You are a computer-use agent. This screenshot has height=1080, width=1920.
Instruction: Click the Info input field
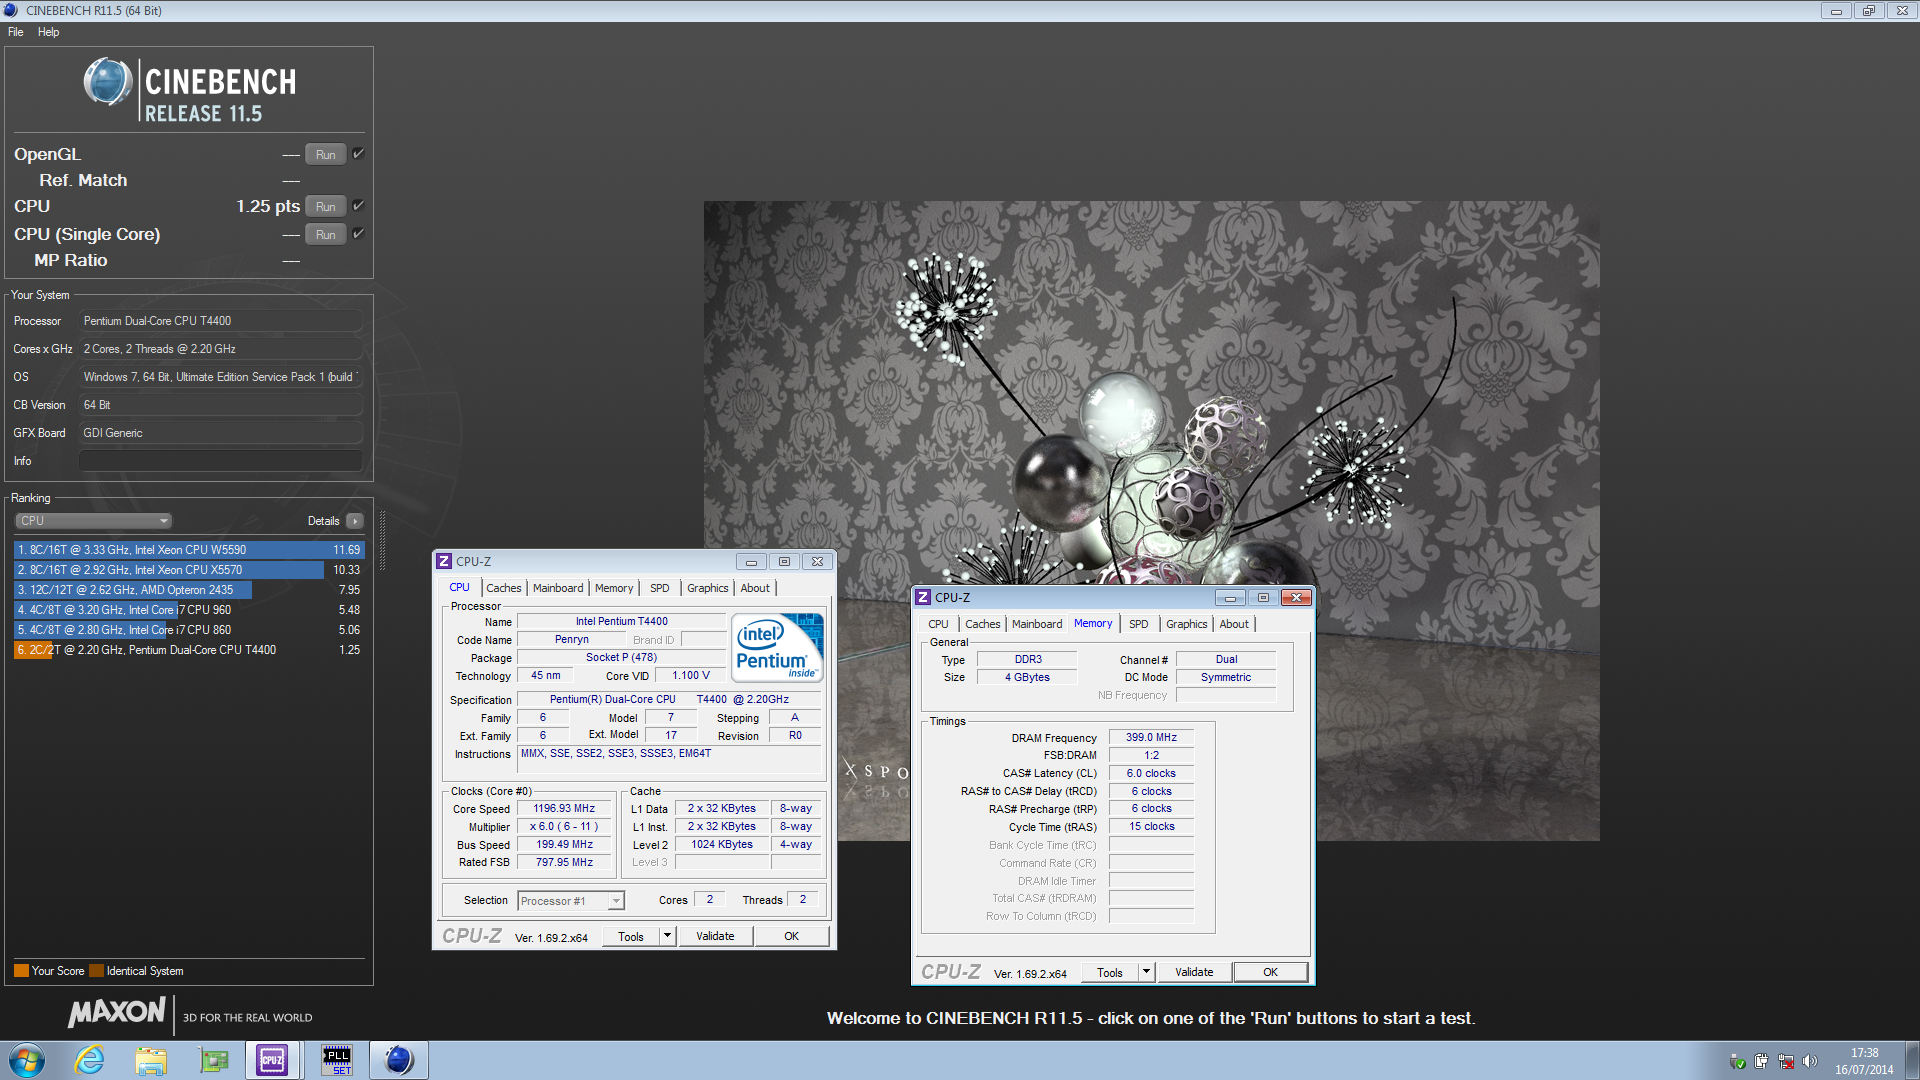pos(220,461)
